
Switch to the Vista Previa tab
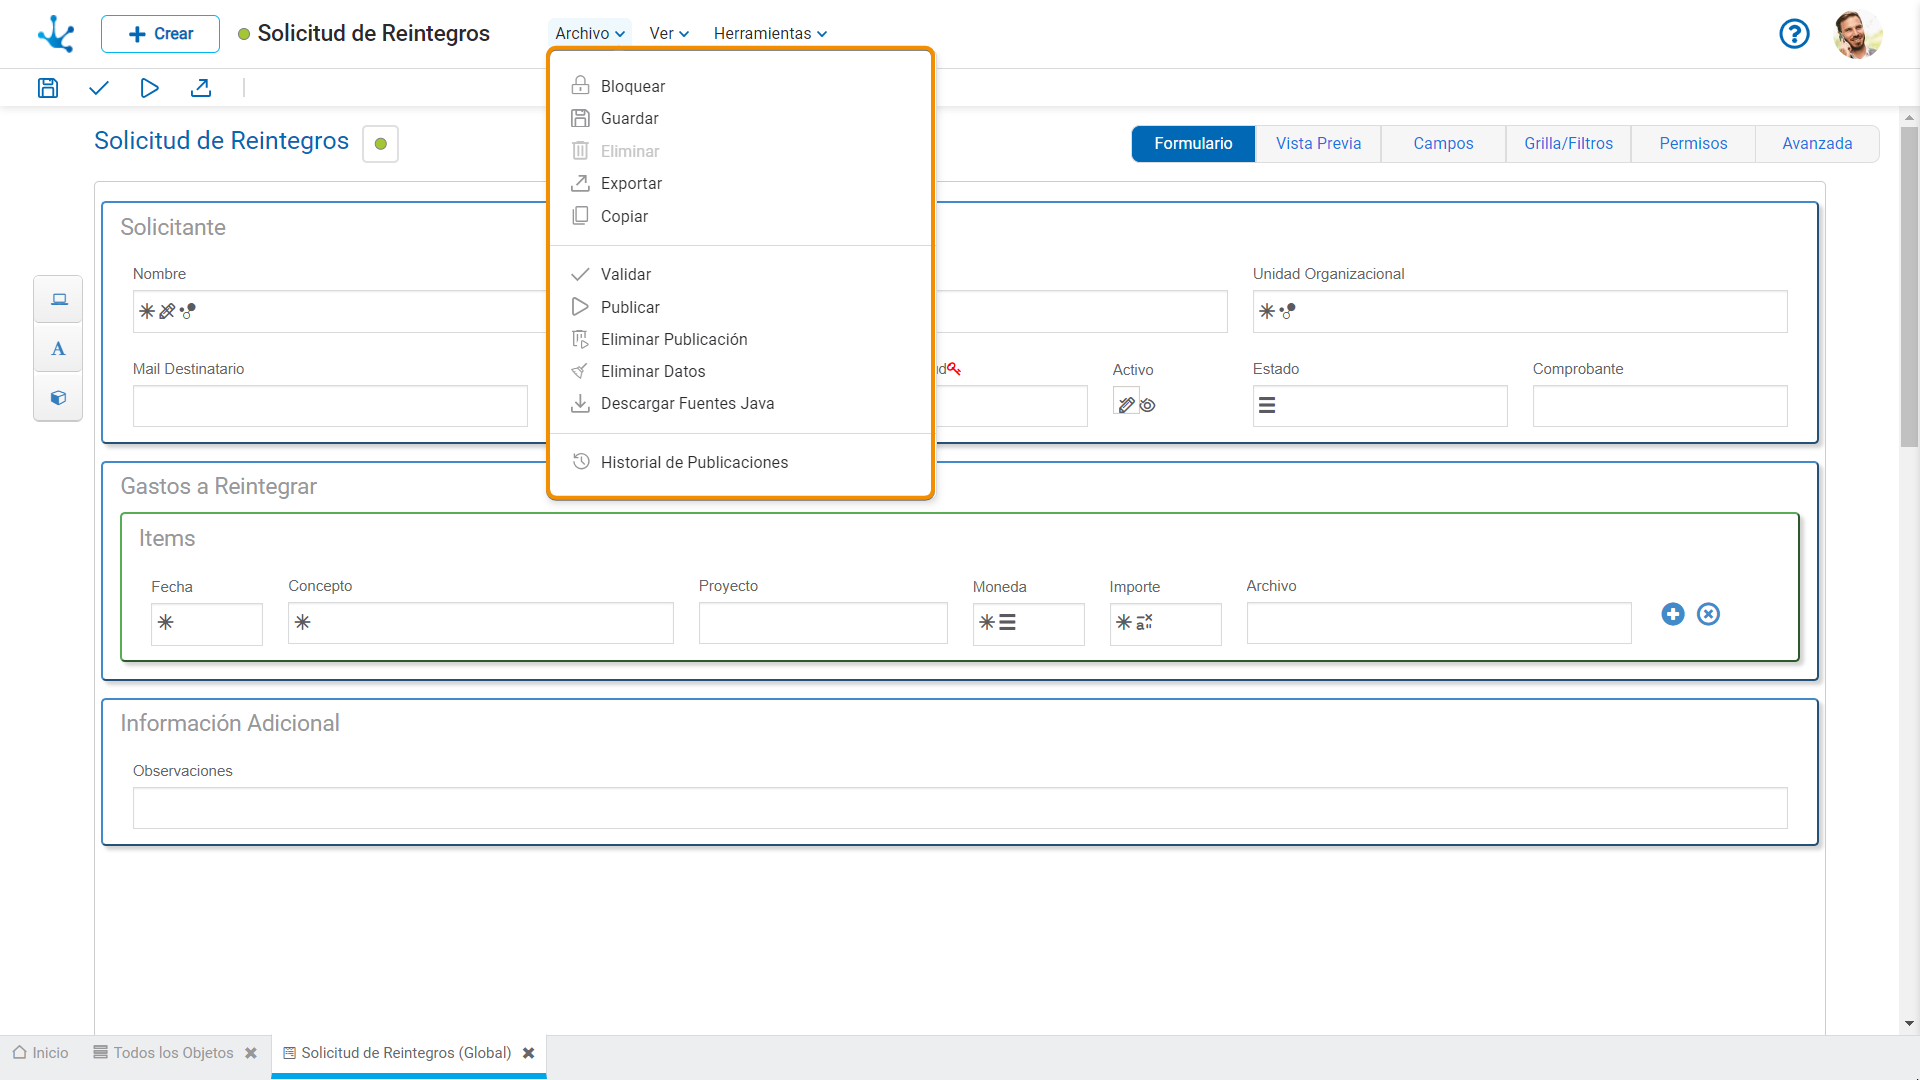pyautogui.click(x=1318, y=143)
